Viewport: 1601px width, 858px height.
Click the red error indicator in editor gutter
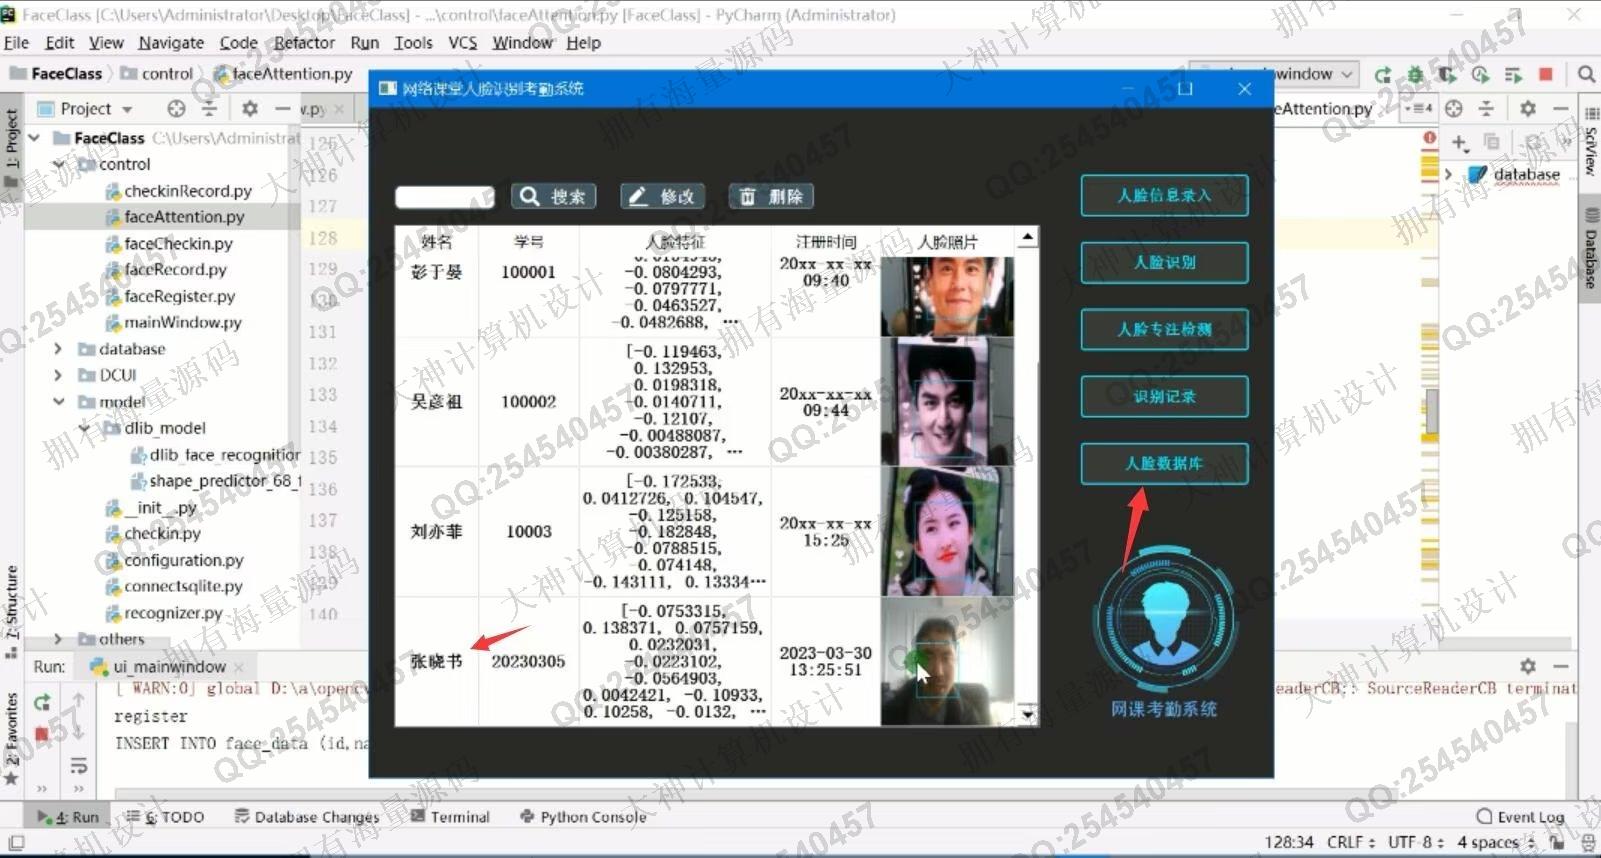(1430, 137)
